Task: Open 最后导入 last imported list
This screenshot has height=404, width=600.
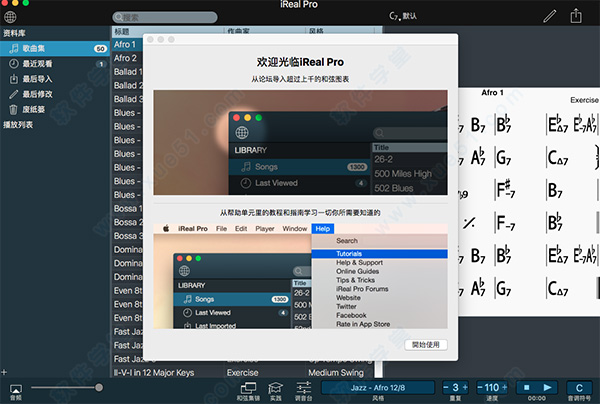Action: 55,79
